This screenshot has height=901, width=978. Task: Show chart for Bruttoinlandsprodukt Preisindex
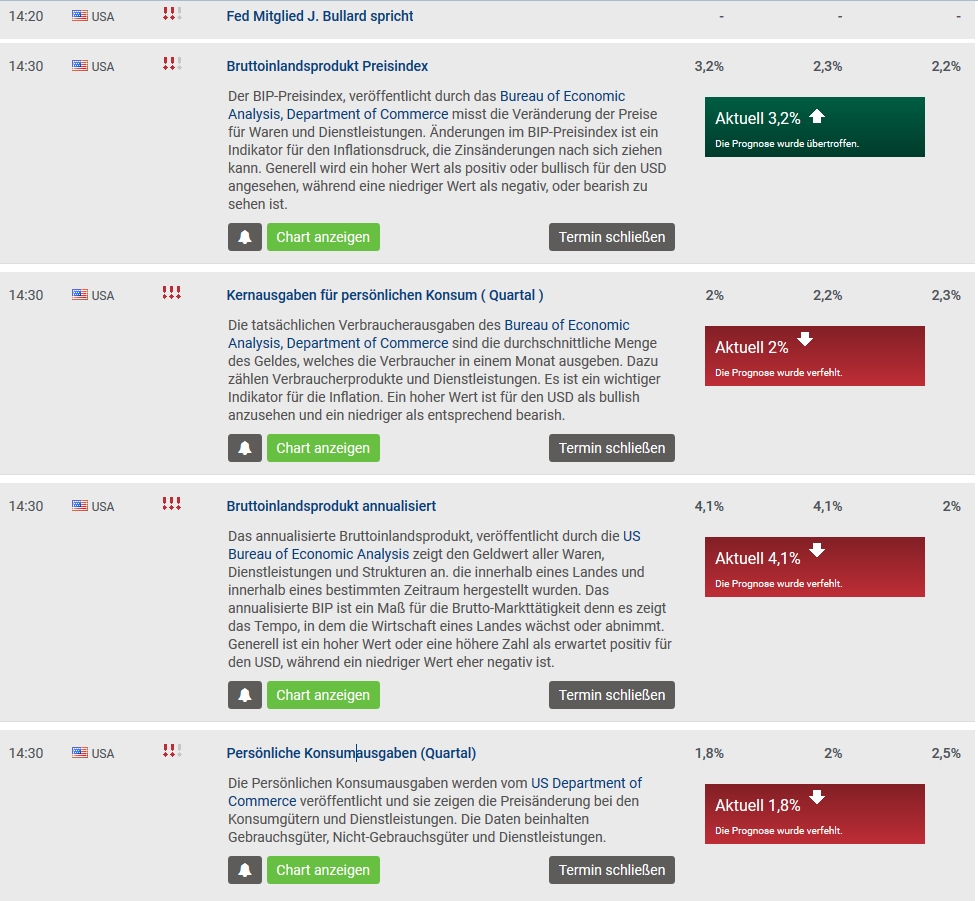point(323,237)
